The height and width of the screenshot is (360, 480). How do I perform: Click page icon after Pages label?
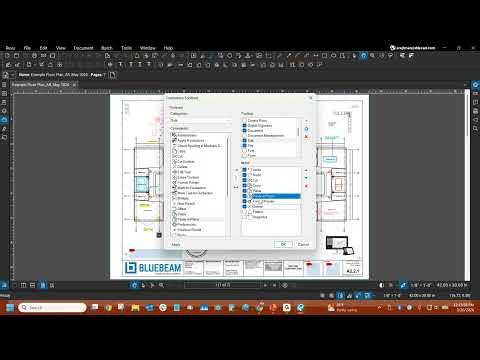112,75
